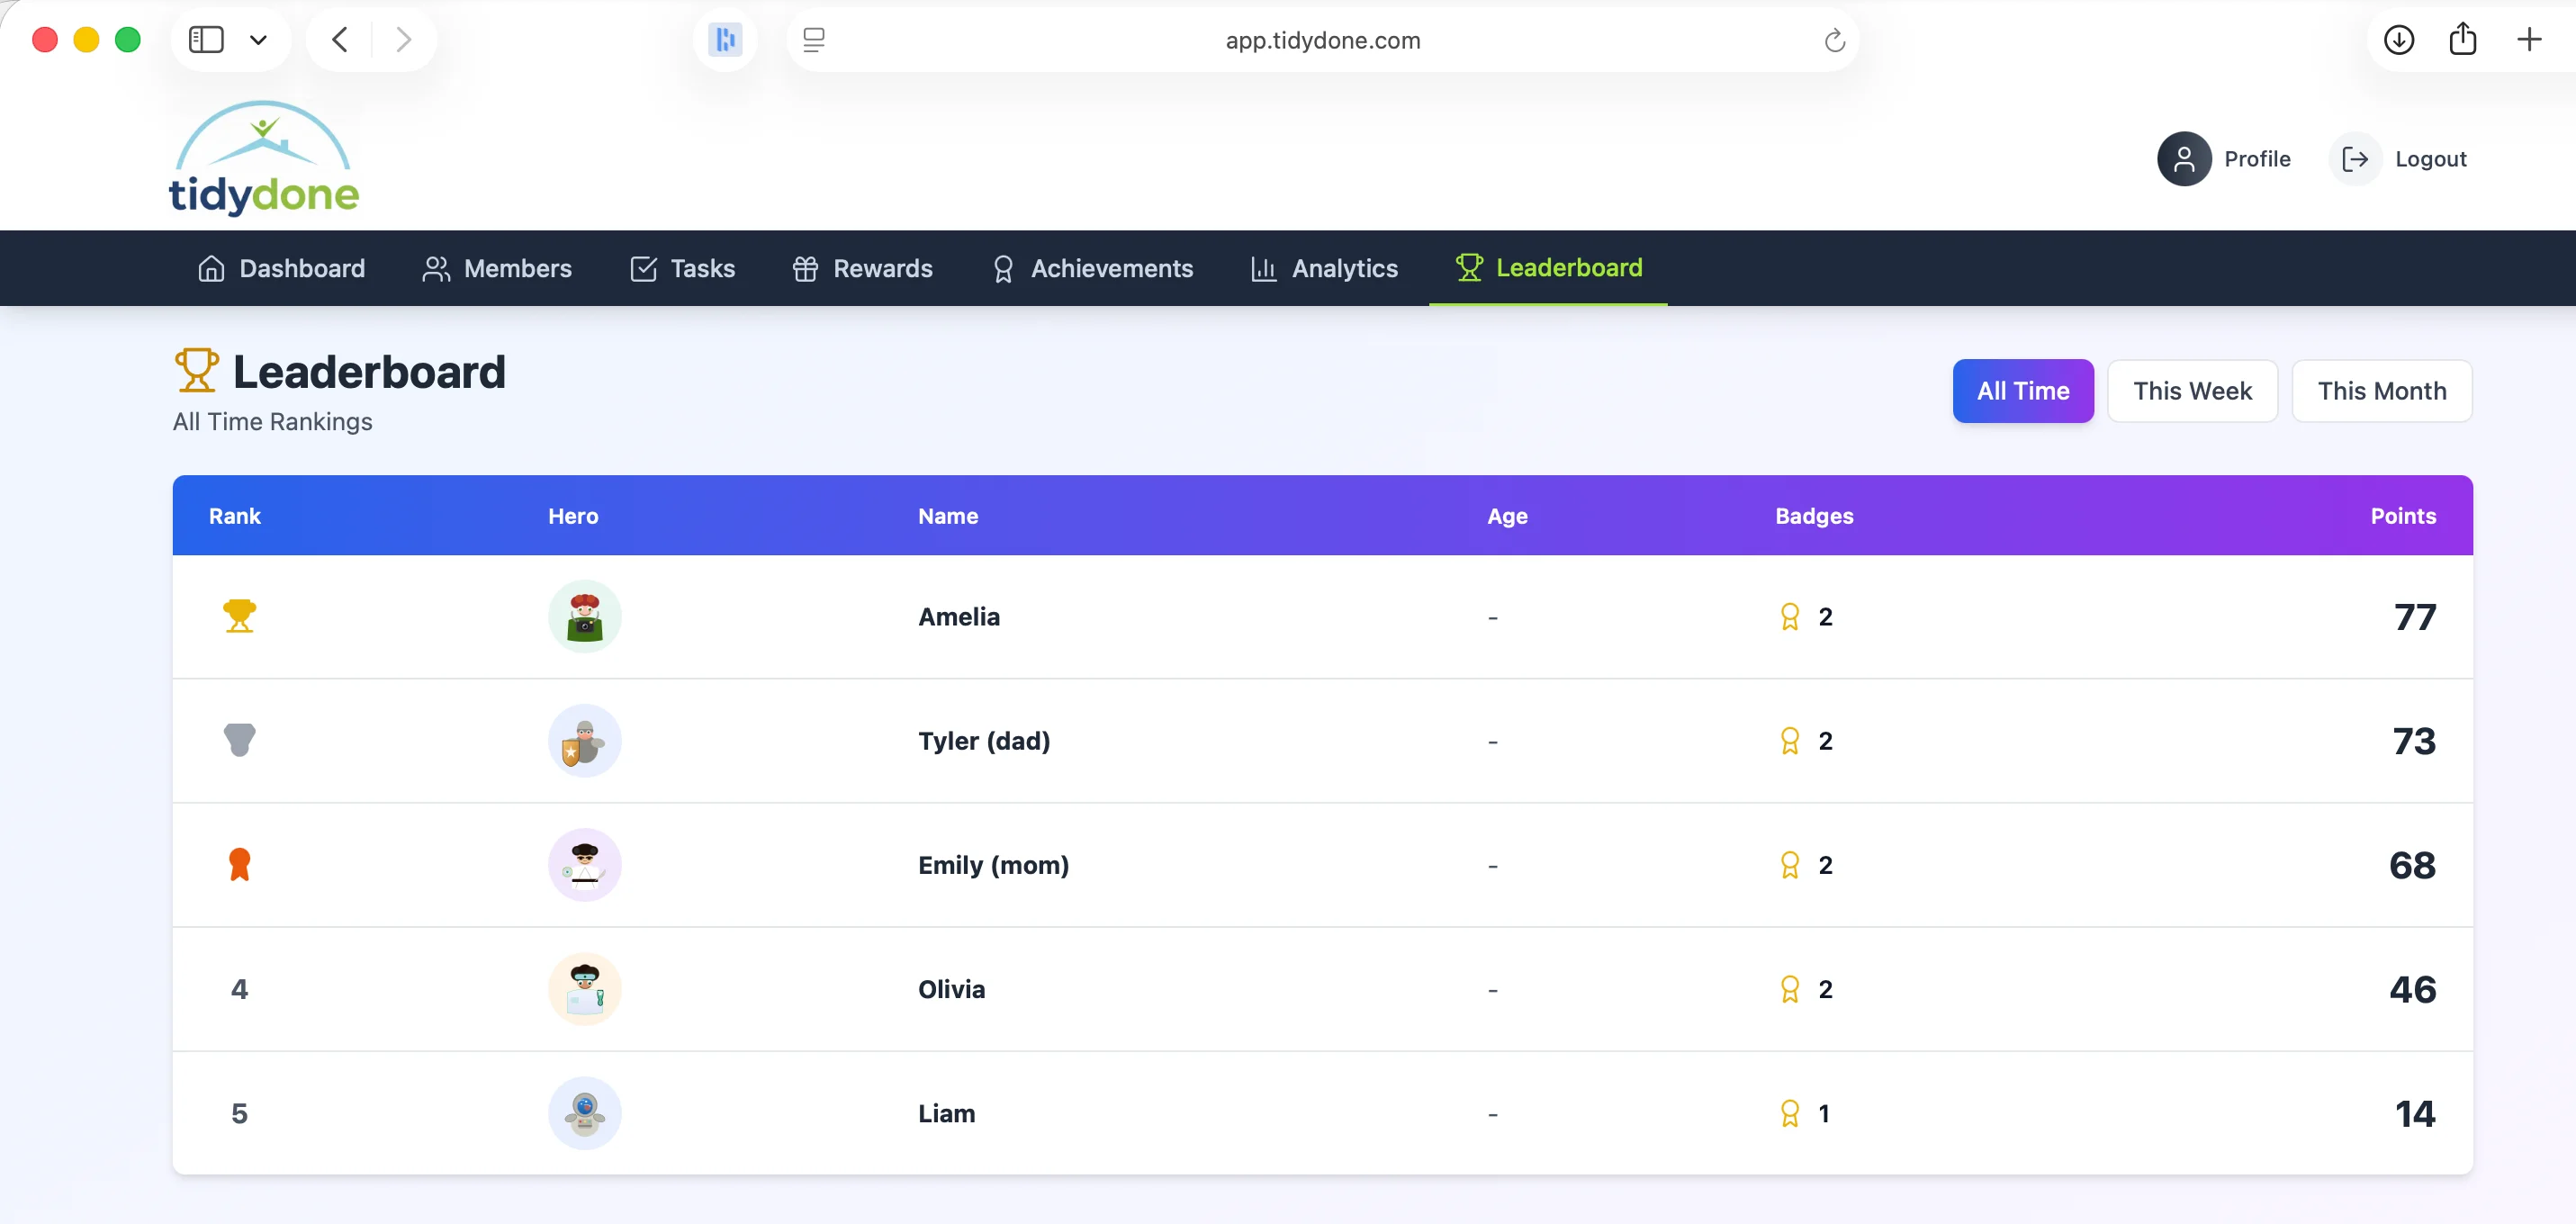The image size is (2576, 1224).
Task: Open the Tasks tab
Action: point(682,268)
